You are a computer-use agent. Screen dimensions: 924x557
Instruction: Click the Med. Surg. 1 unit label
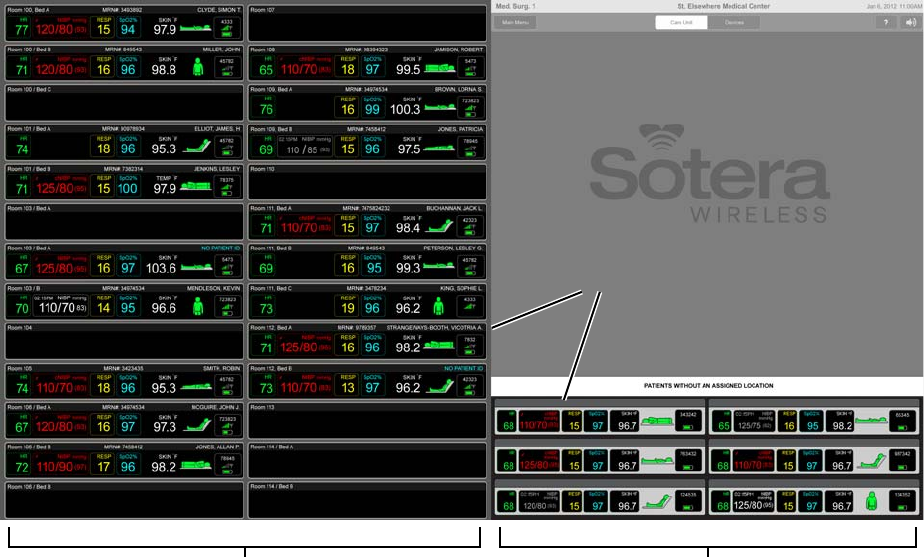tap(516, 6)
